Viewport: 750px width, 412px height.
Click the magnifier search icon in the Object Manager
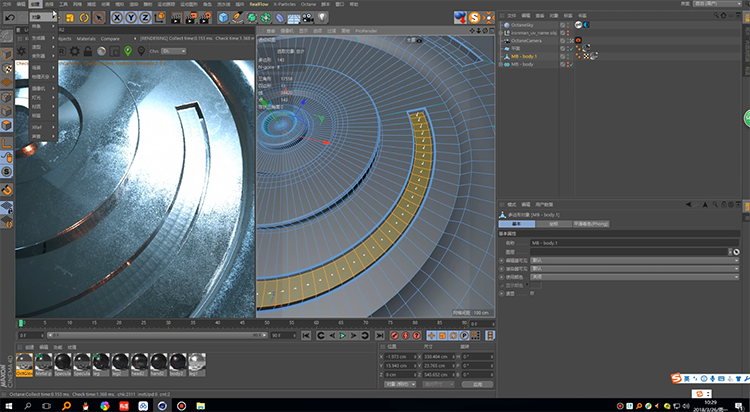[x=716, y=16]
